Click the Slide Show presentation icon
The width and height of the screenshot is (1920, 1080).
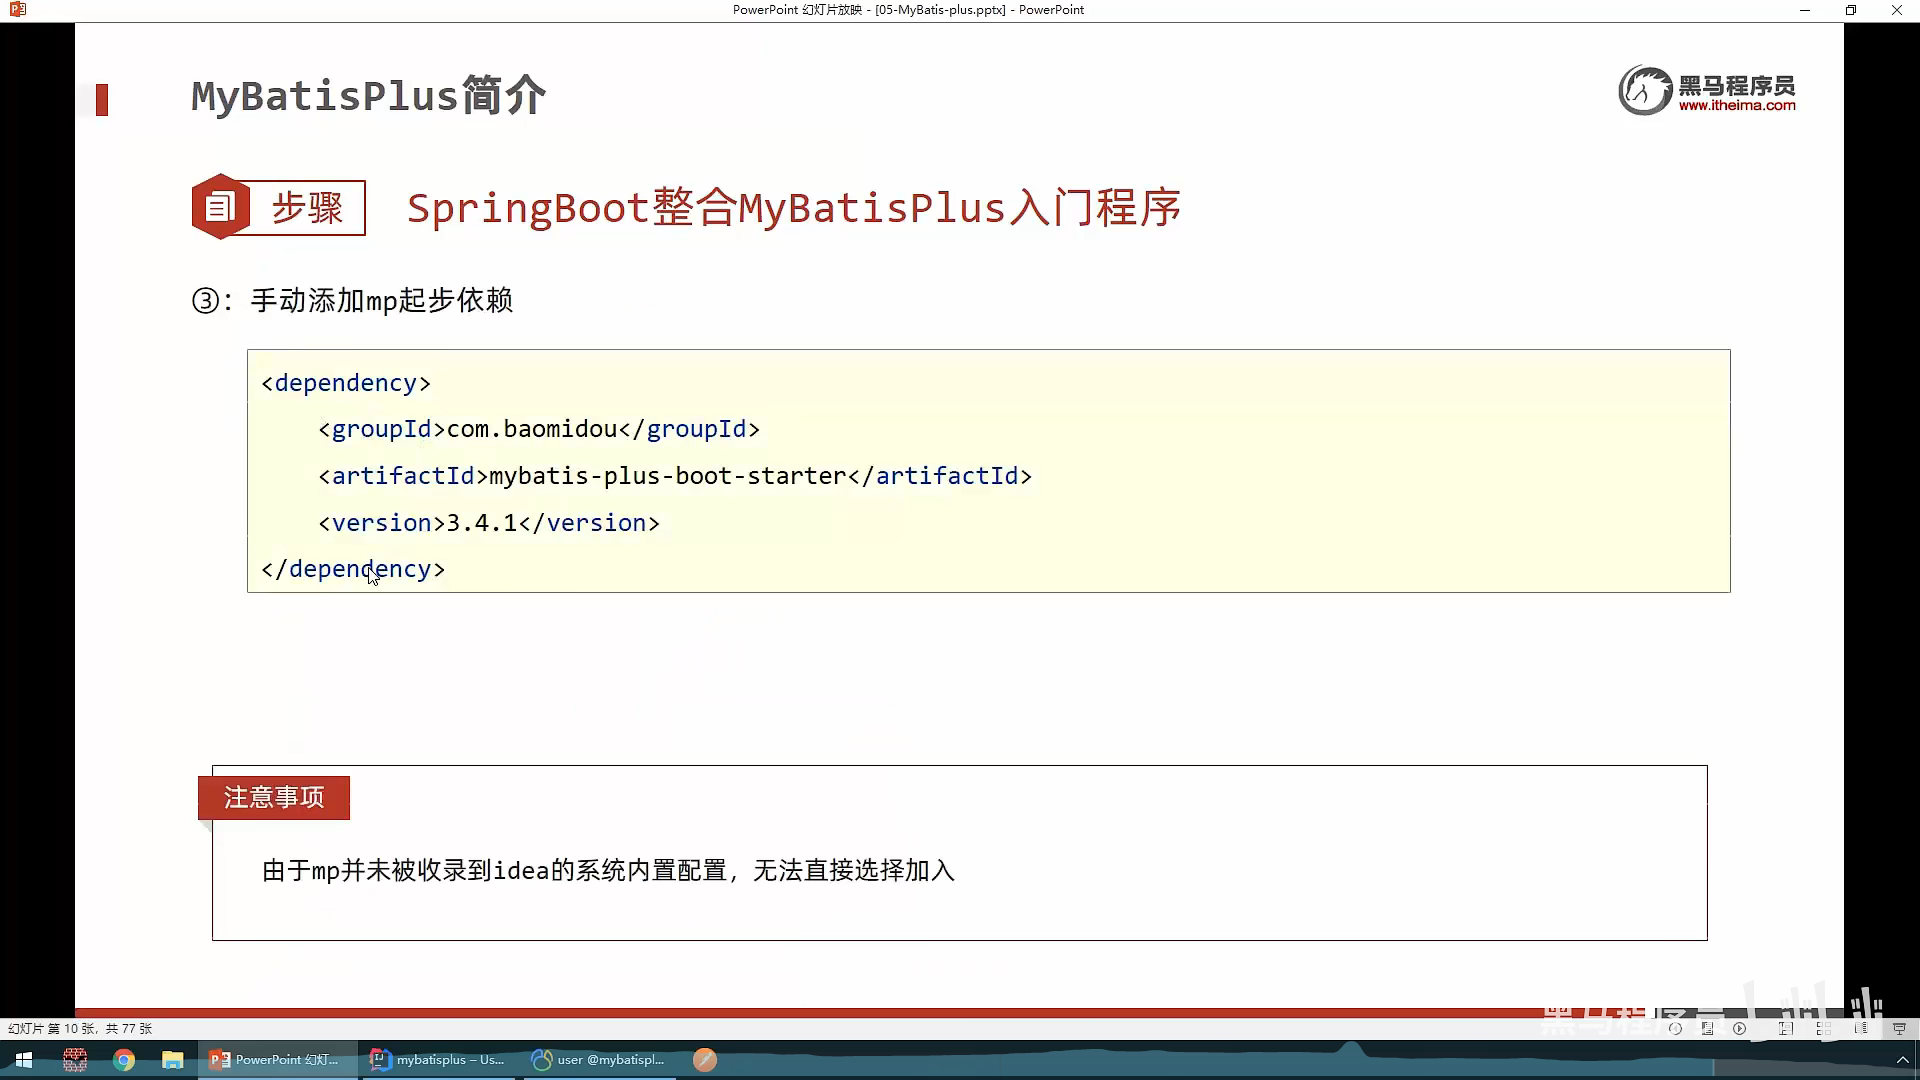click(1899, 1028)
